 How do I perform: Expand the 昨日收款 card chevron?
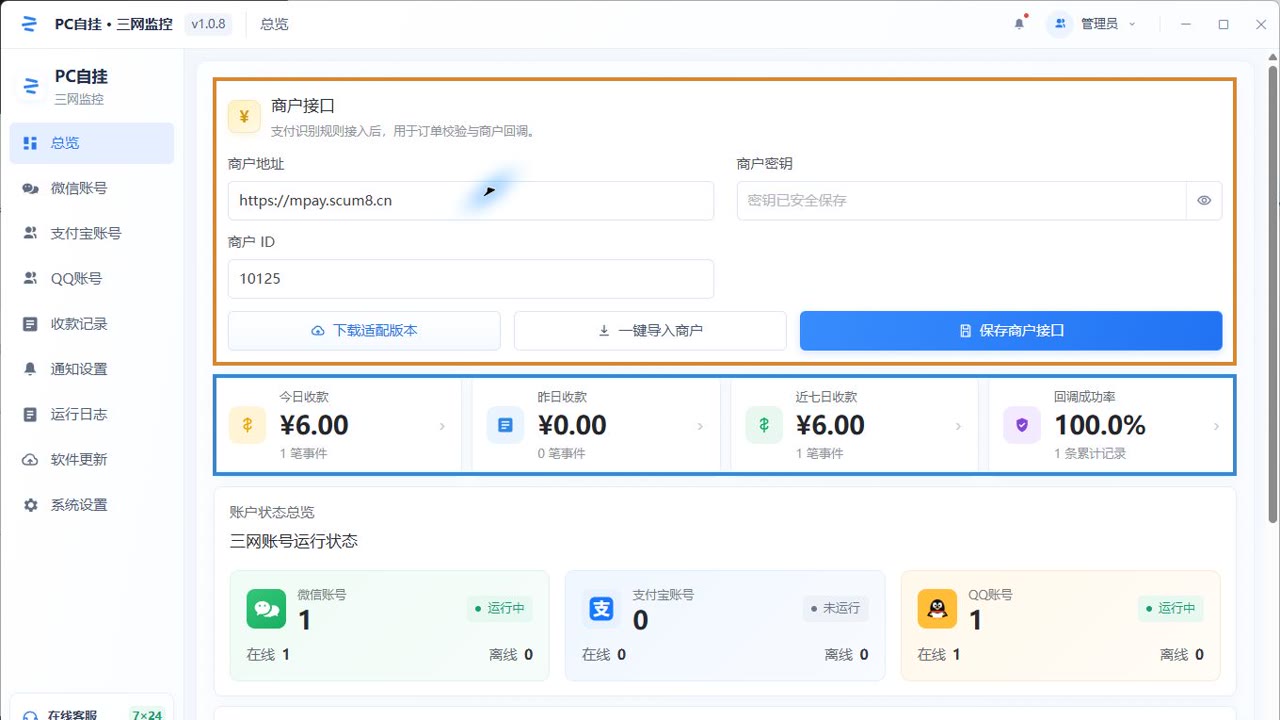701,426
